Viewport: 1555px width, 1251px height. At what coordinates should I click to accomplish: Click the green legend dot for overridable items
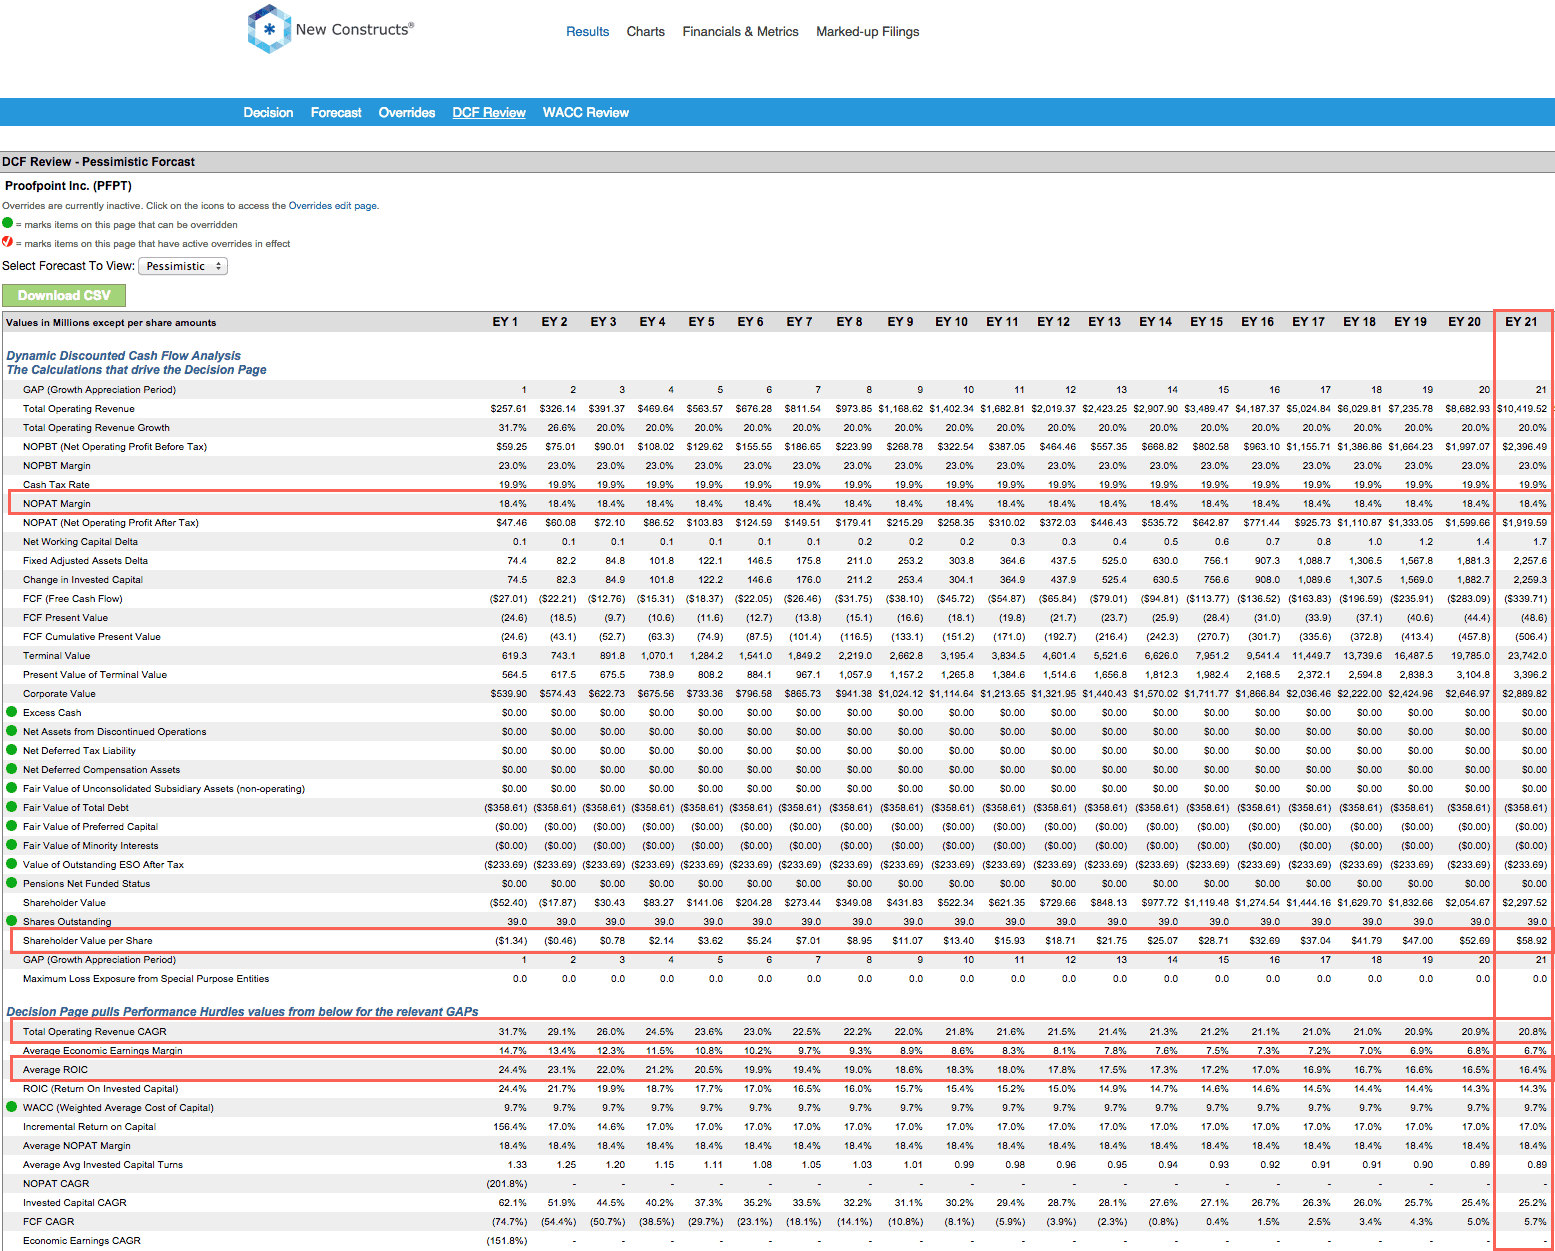point(8,223)
